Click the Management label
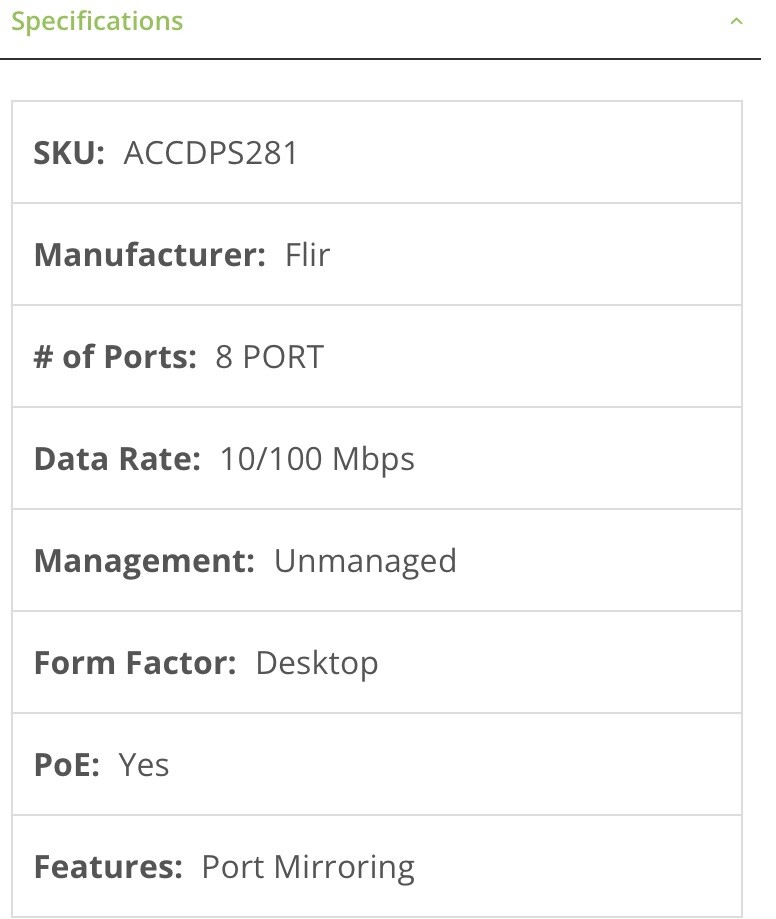The height and width of the screenshot is (919, 776). coord(144,561)
